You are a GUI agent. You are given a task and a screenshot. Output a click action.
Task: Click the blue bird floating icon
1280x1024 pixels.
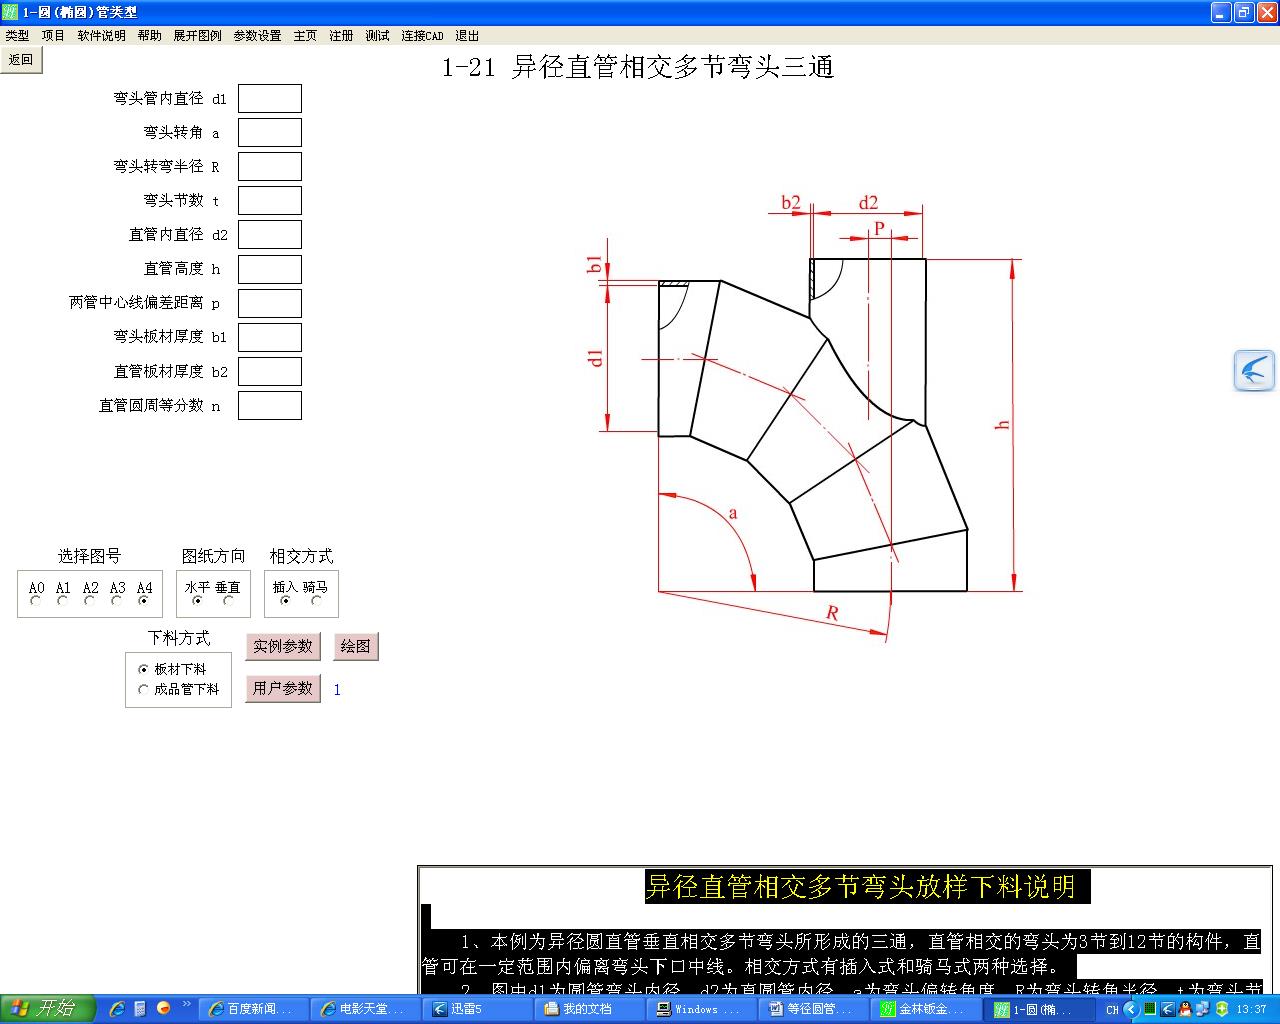tap(1253, 371)
